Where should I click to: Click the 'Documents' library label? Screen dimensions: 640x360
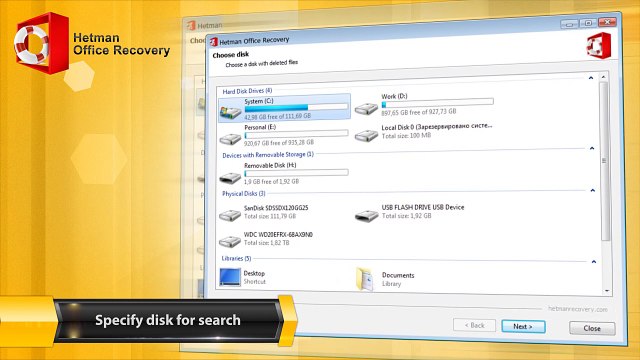398,275
